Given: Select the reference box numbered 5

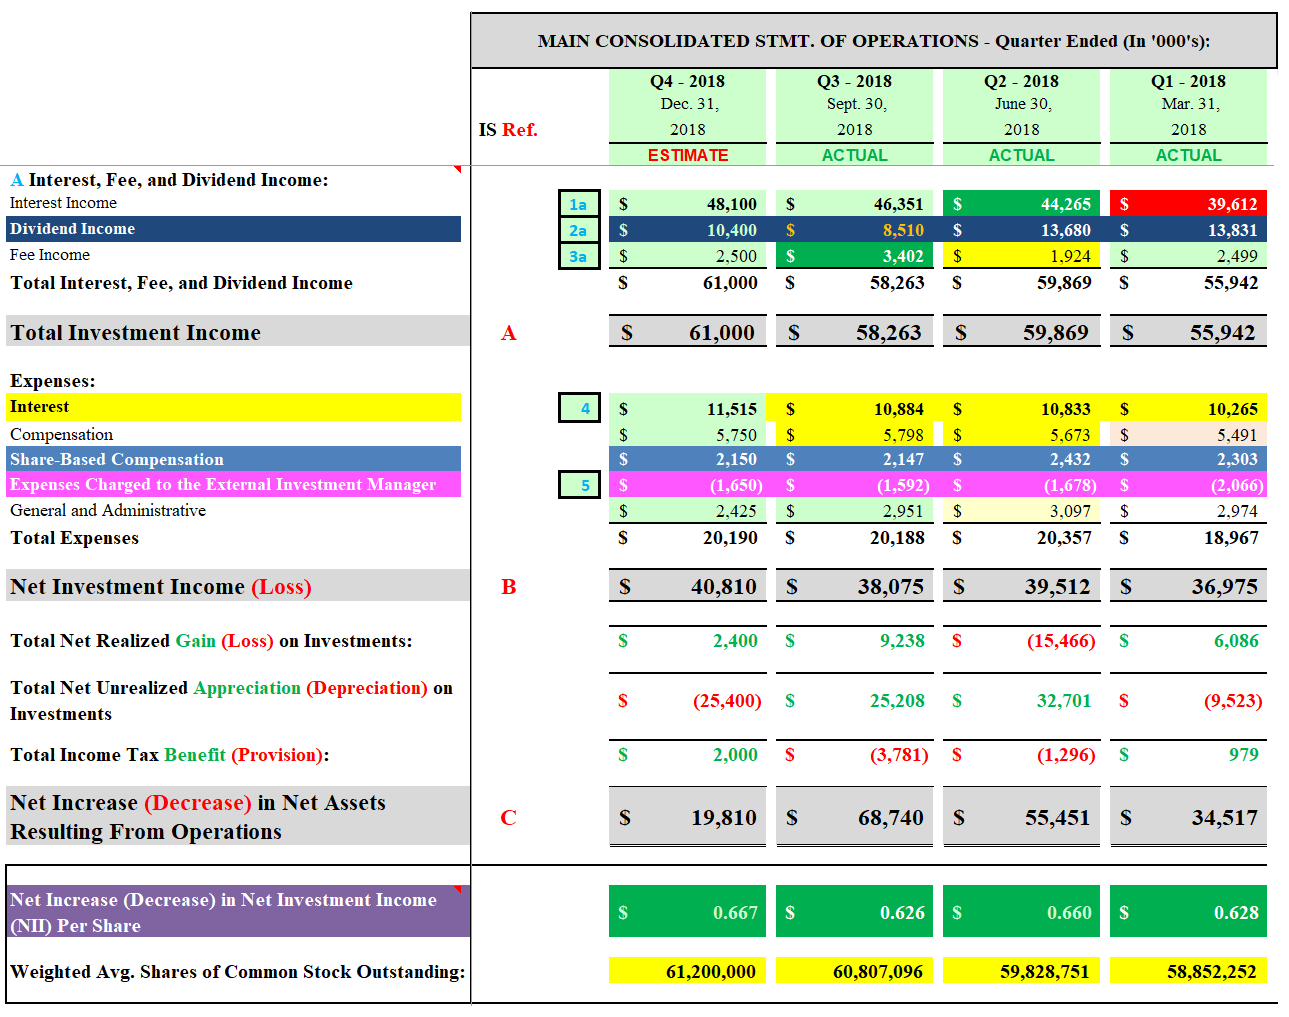Looking at the screenshot, I should click(x=579, y=485).
